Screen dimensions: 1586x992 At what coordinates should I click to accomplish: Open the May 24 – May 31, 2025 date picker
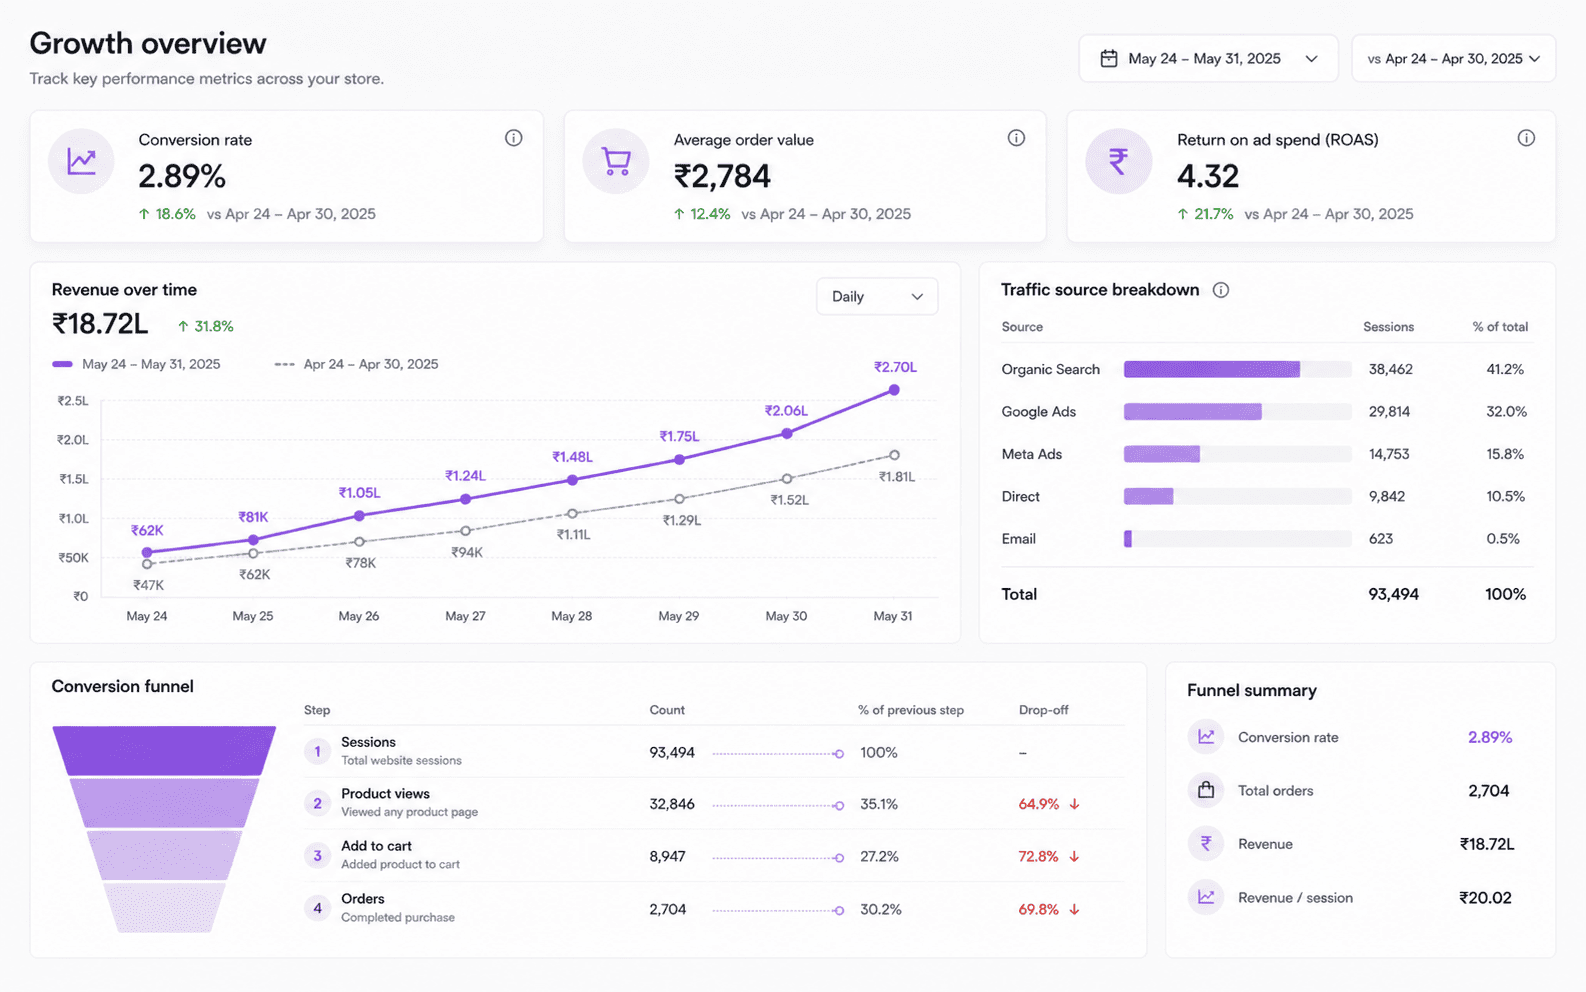click(x=1208, y=59)
